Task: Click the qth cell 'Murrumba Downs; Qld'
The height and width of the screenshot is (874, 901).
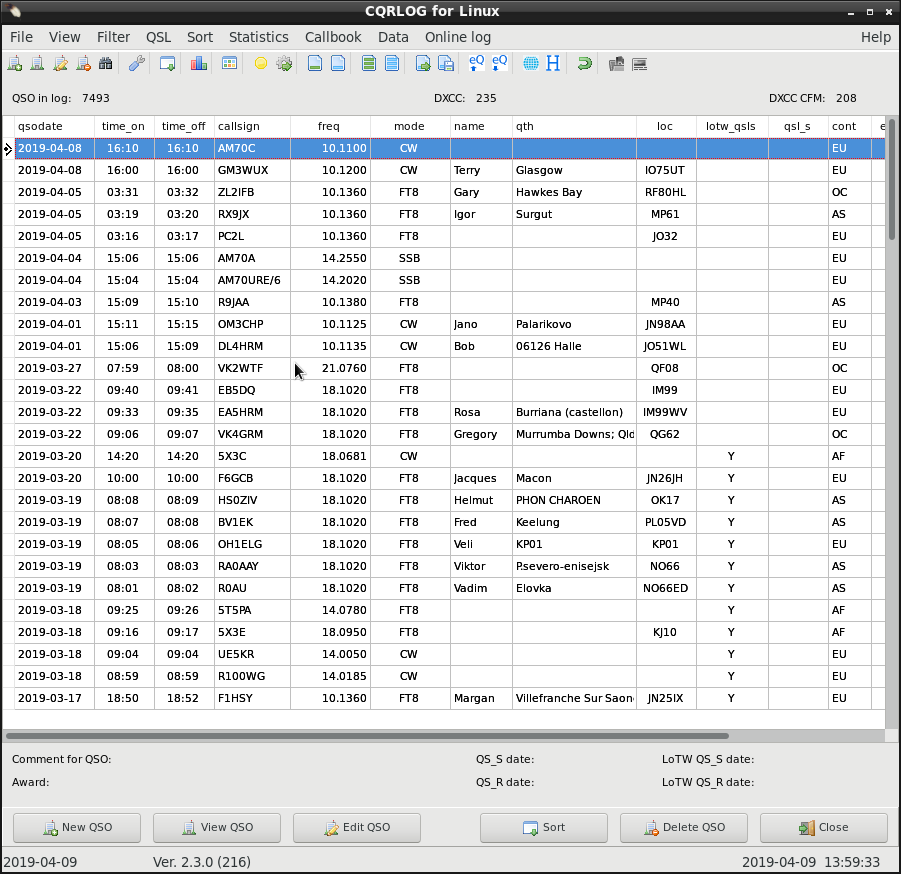Action: pyautogui.click(x=575, y=434)
